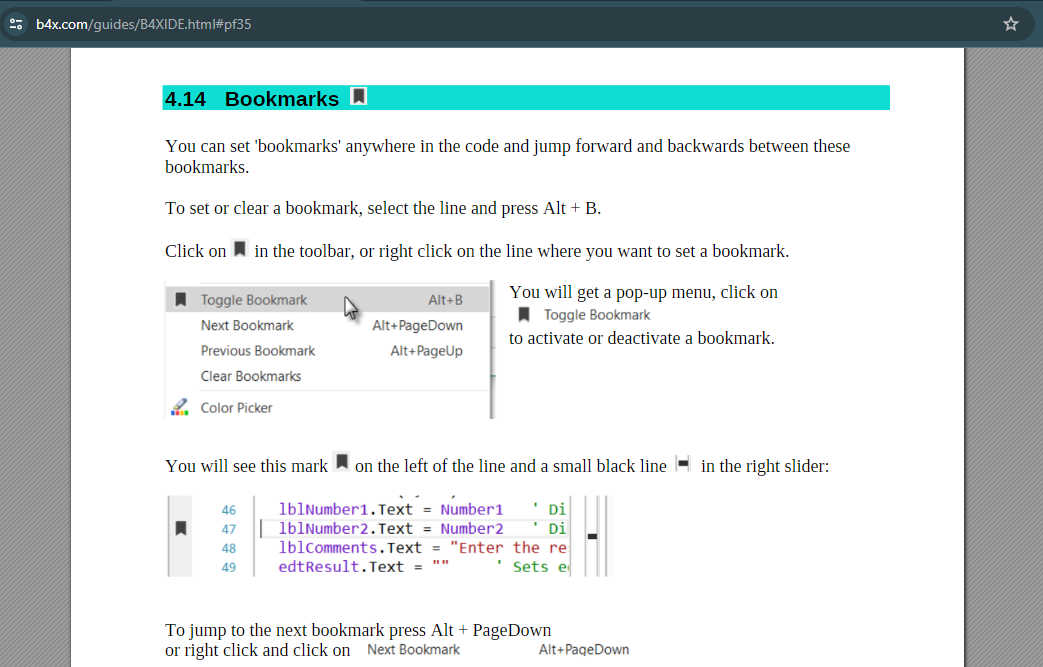The width and height of the screenshot is (1043, 667).
Task: Click bookmark icon left of menu's Toggle Bookmark
Action: pyautogui.click(x=180, y=300)
